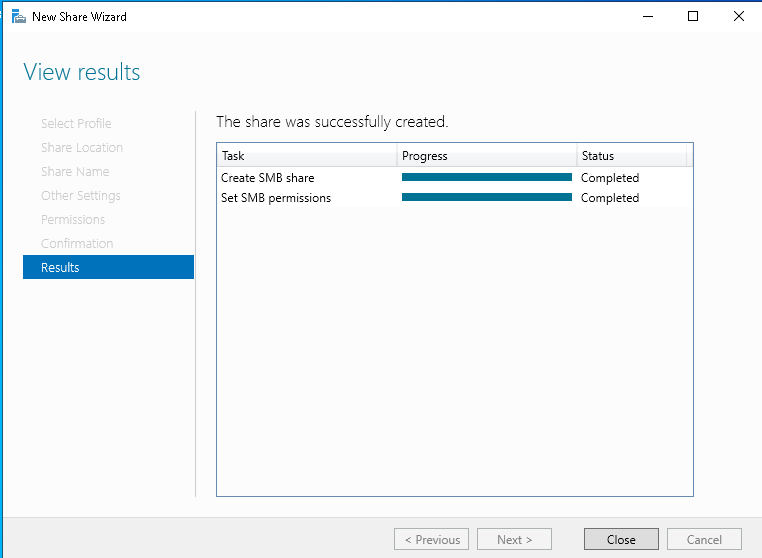Select the Results step in the sidebar
The width and height of the screenshot is (762, 558).
click(108, 267)
